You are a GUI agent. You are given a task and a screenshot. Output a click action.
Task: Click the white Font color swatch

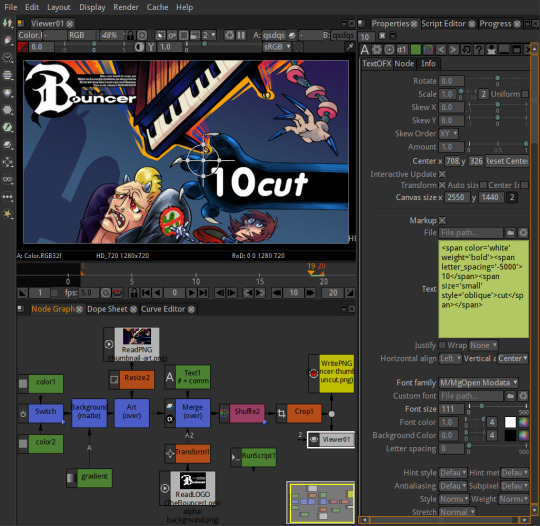tap(510, 422)
